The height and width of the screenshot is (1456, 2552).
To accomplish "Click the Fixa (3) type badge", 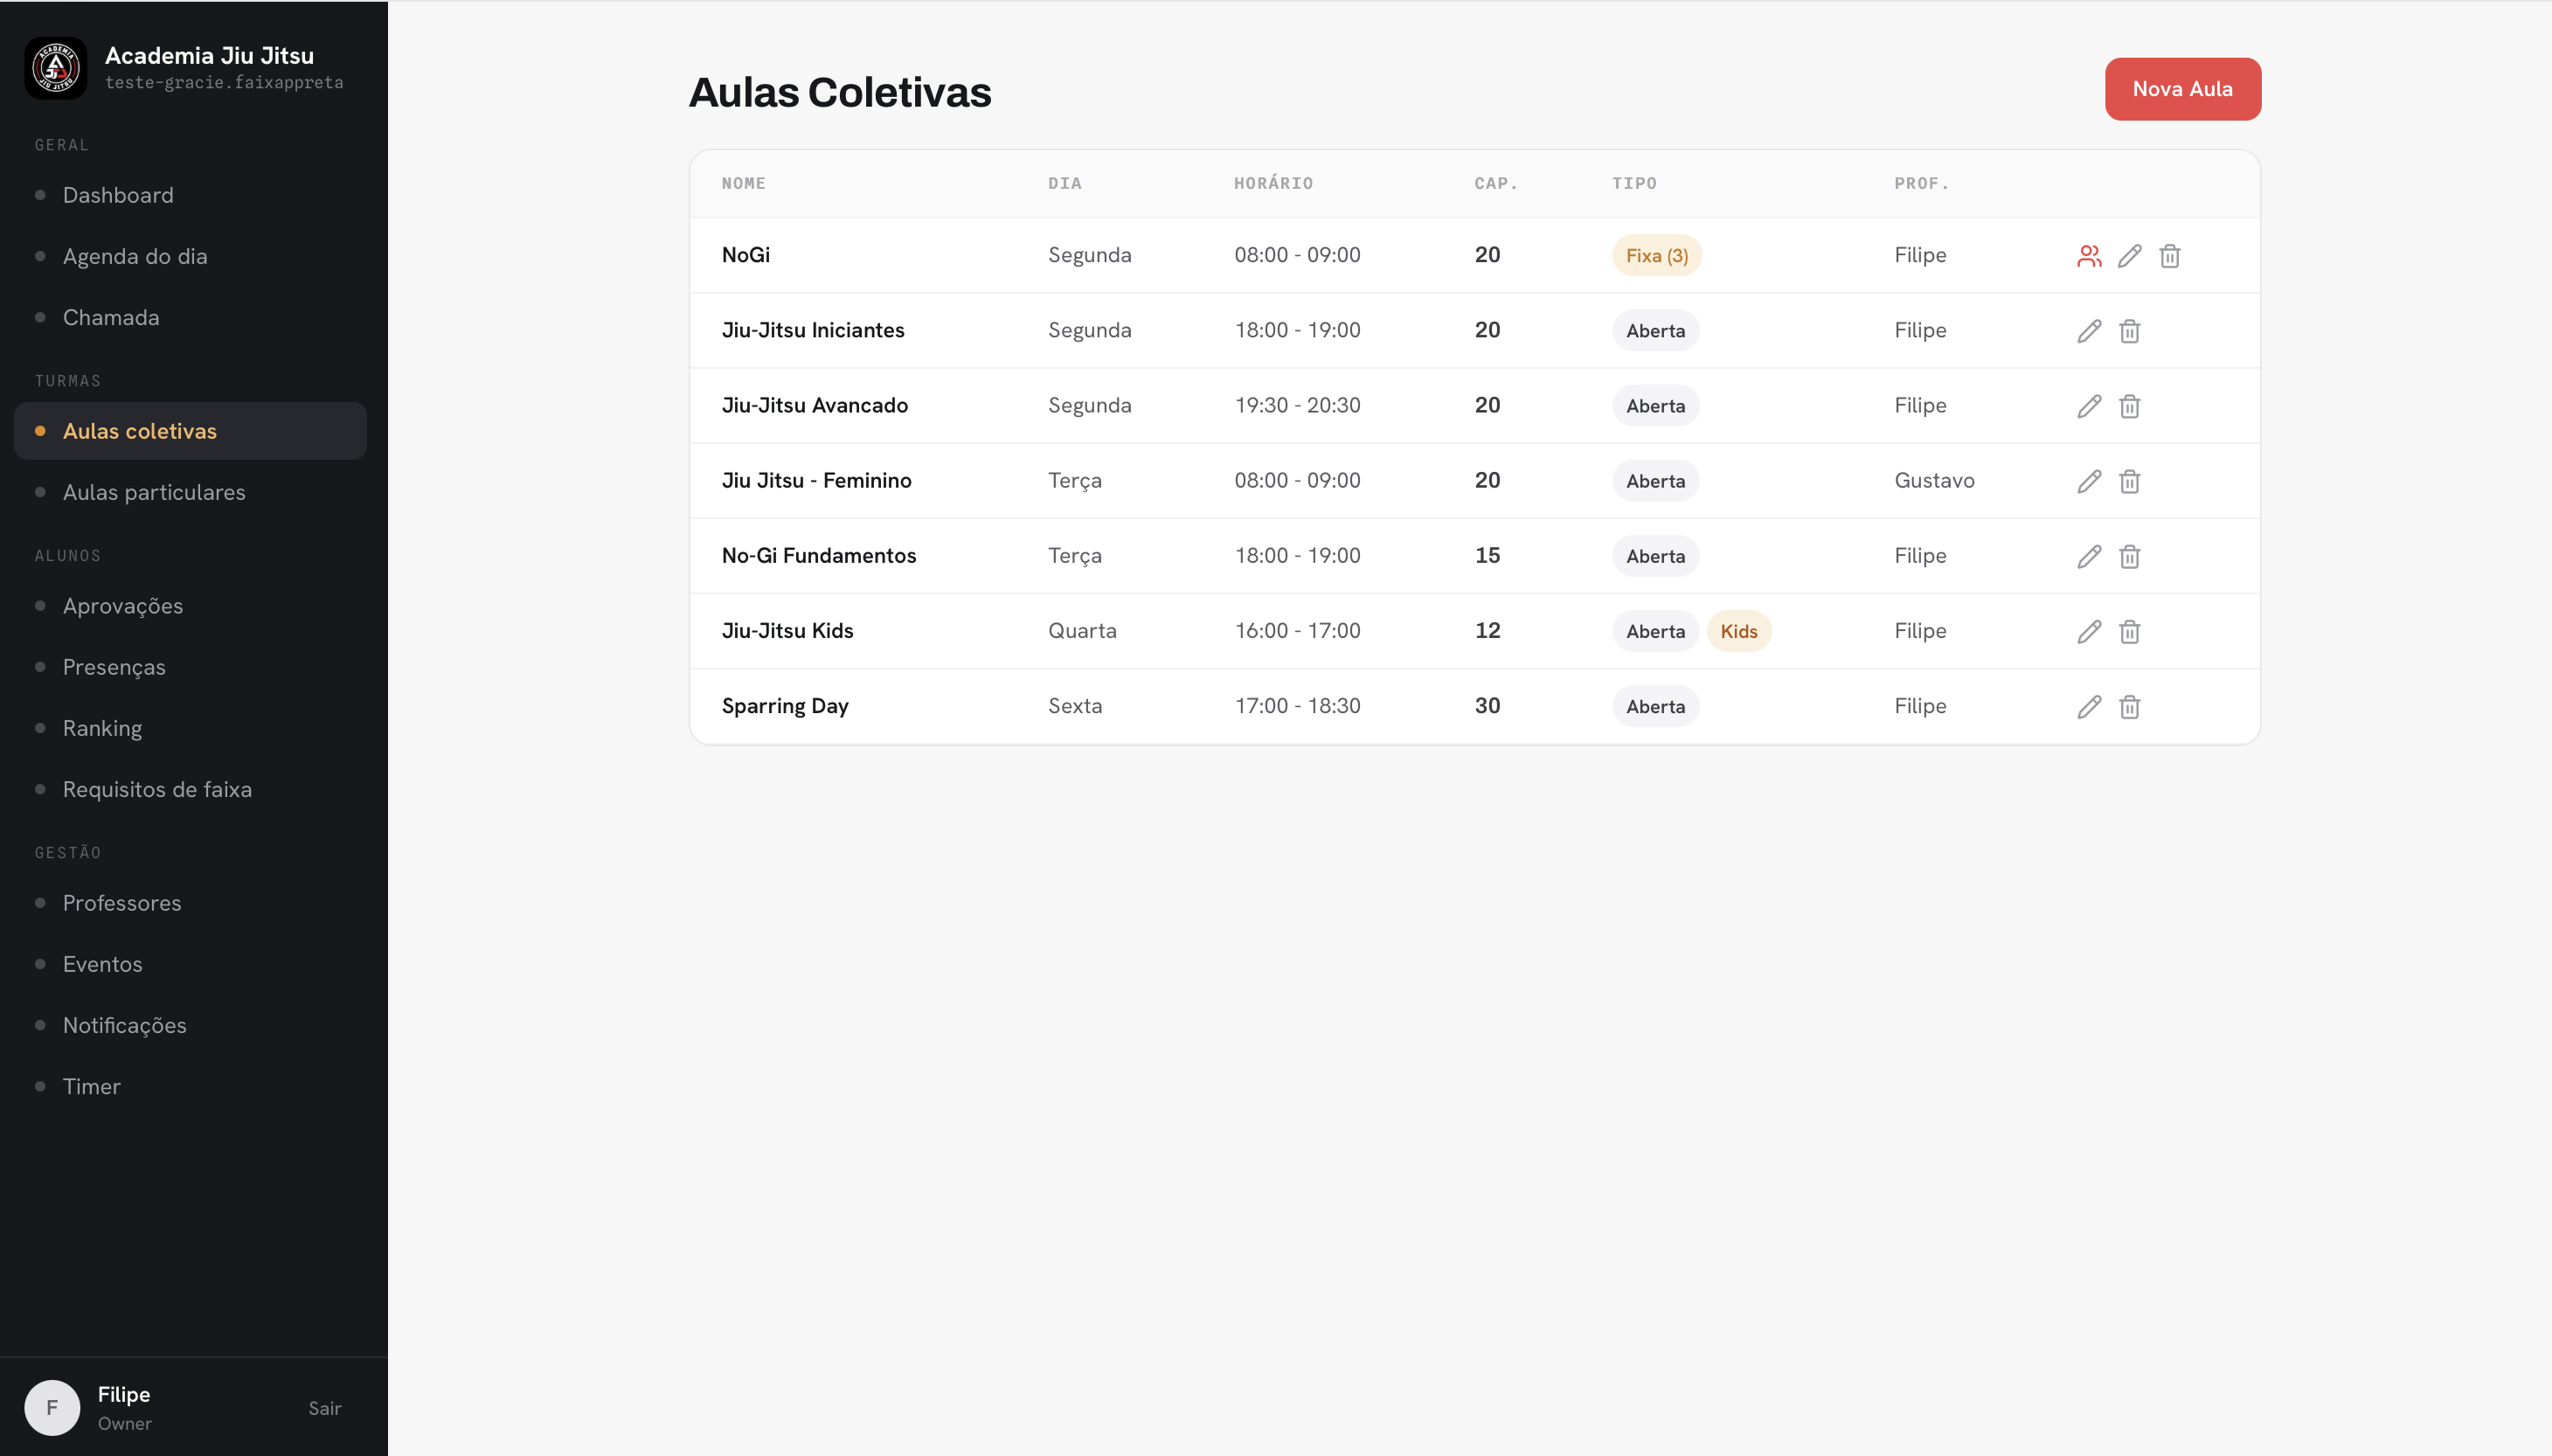I will pos(1656,255).
